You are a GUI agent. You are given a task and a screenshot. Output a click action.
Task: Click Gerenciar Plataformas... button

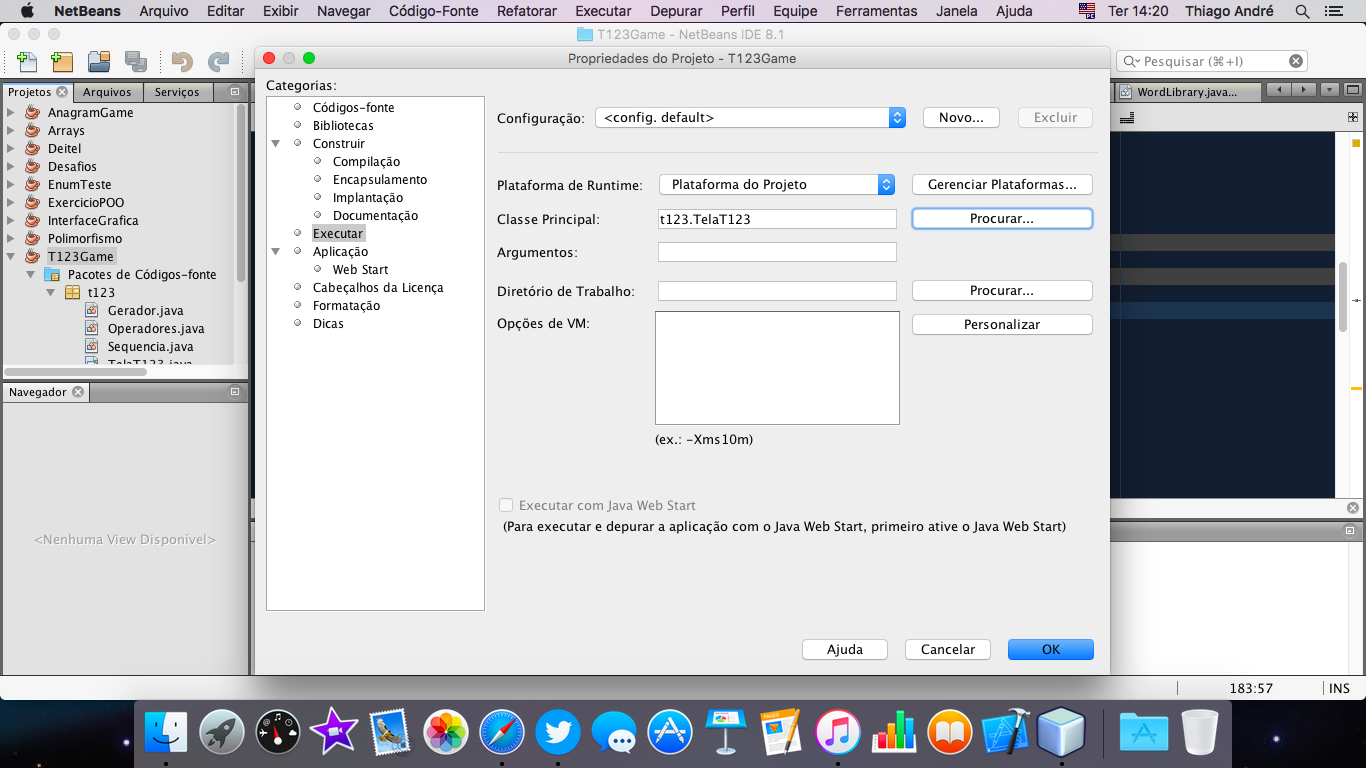[x=1002, y=184]
